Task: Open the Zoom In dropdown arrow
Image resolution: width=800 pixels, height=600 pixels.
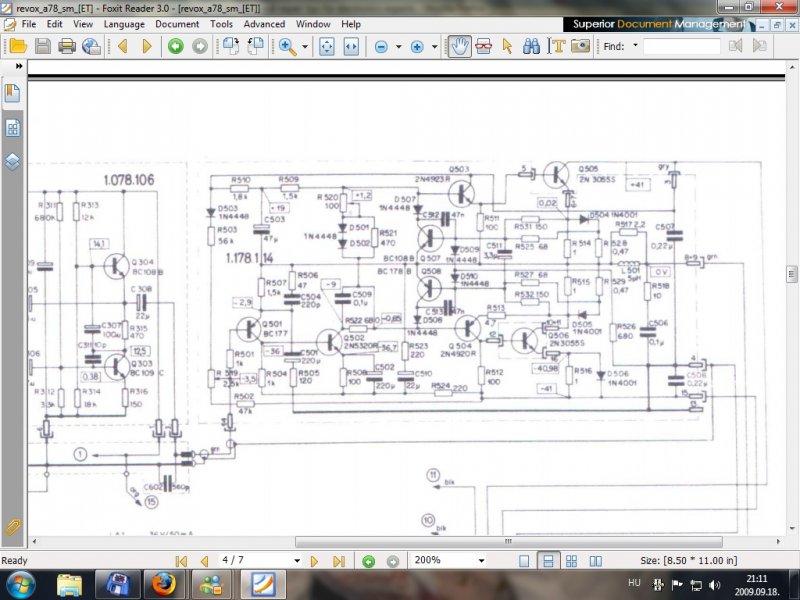Action: (435, 47)
